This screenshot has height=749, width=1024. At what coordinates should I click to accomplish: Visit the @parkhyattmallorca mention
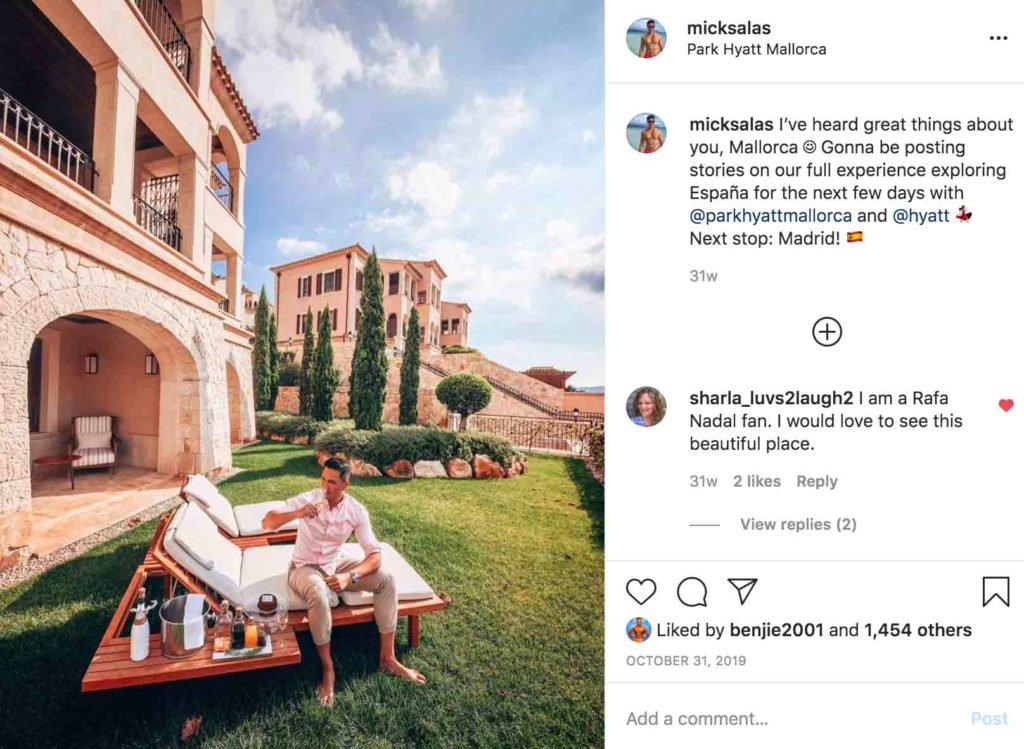click(771, 215)
